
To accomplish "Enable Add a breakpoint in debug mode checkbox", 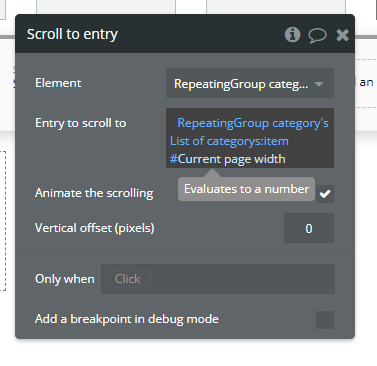I will click(325, 320).
